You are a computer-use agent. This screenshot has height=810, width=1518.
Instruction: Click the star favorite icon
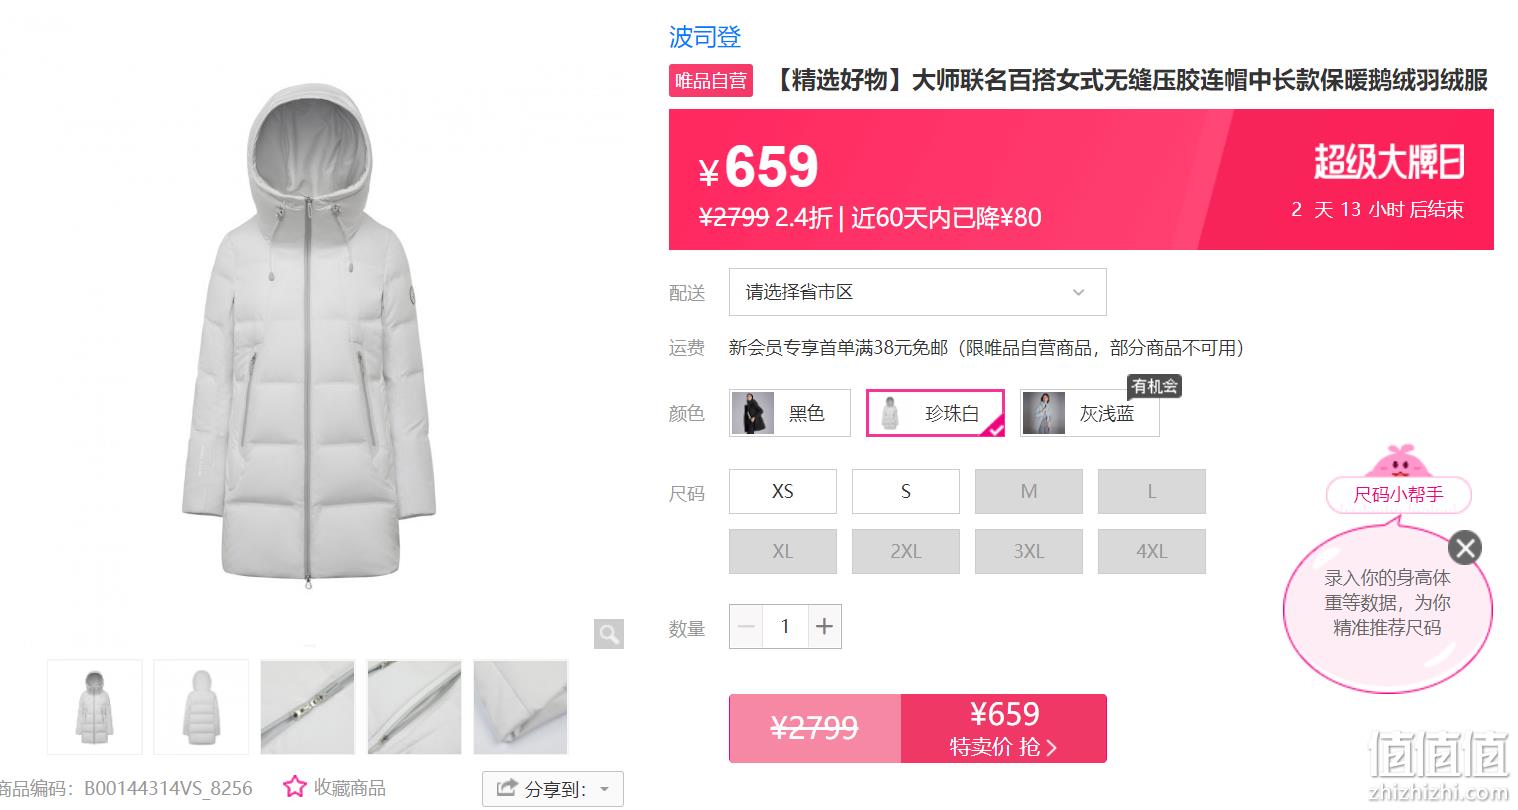pos(294,787)
